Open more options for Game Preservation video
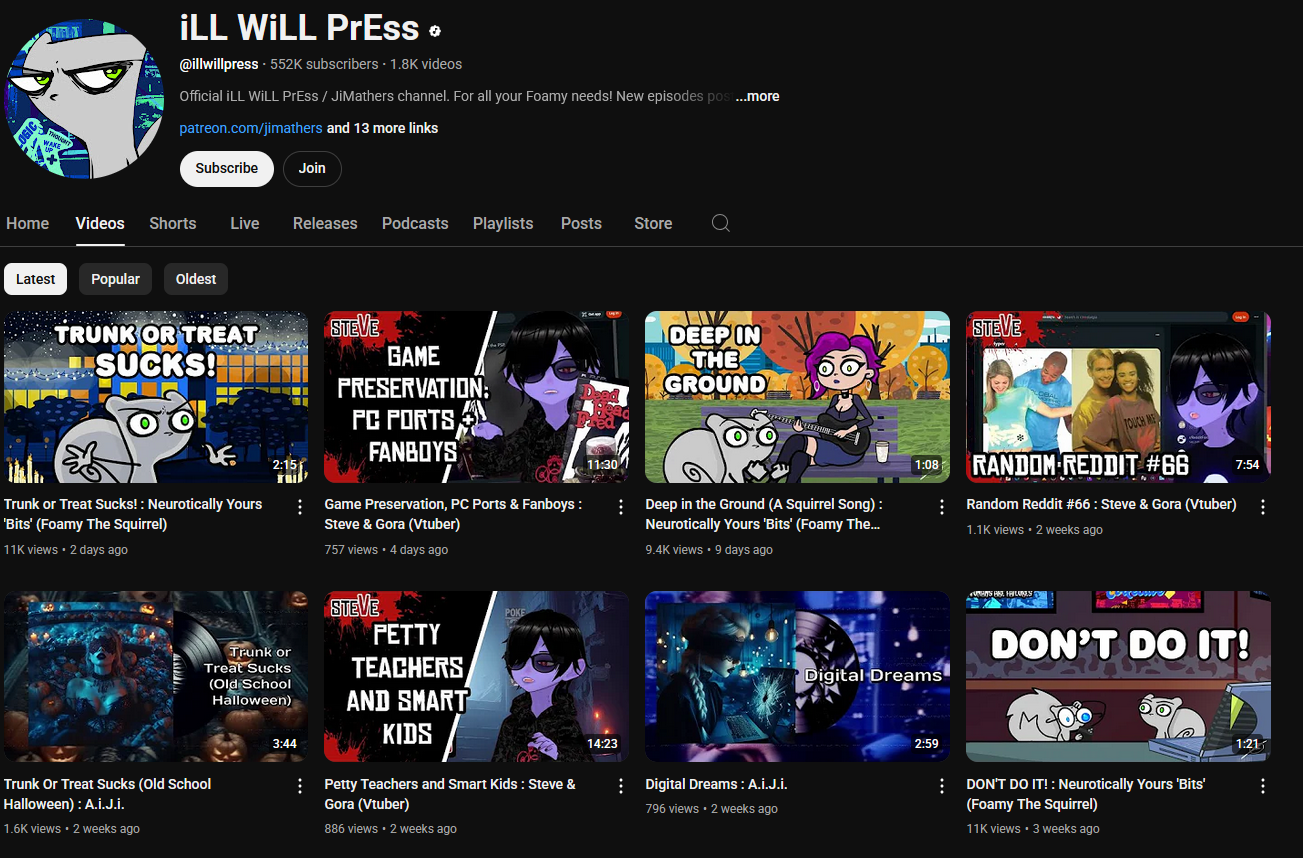 [621, 507]
